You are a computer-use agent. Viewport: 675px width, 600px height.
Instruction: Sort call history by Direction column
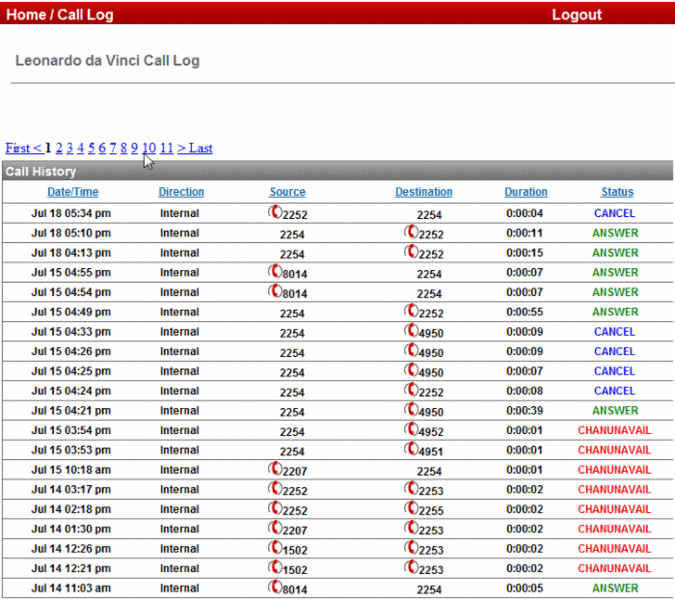[181, 192]
